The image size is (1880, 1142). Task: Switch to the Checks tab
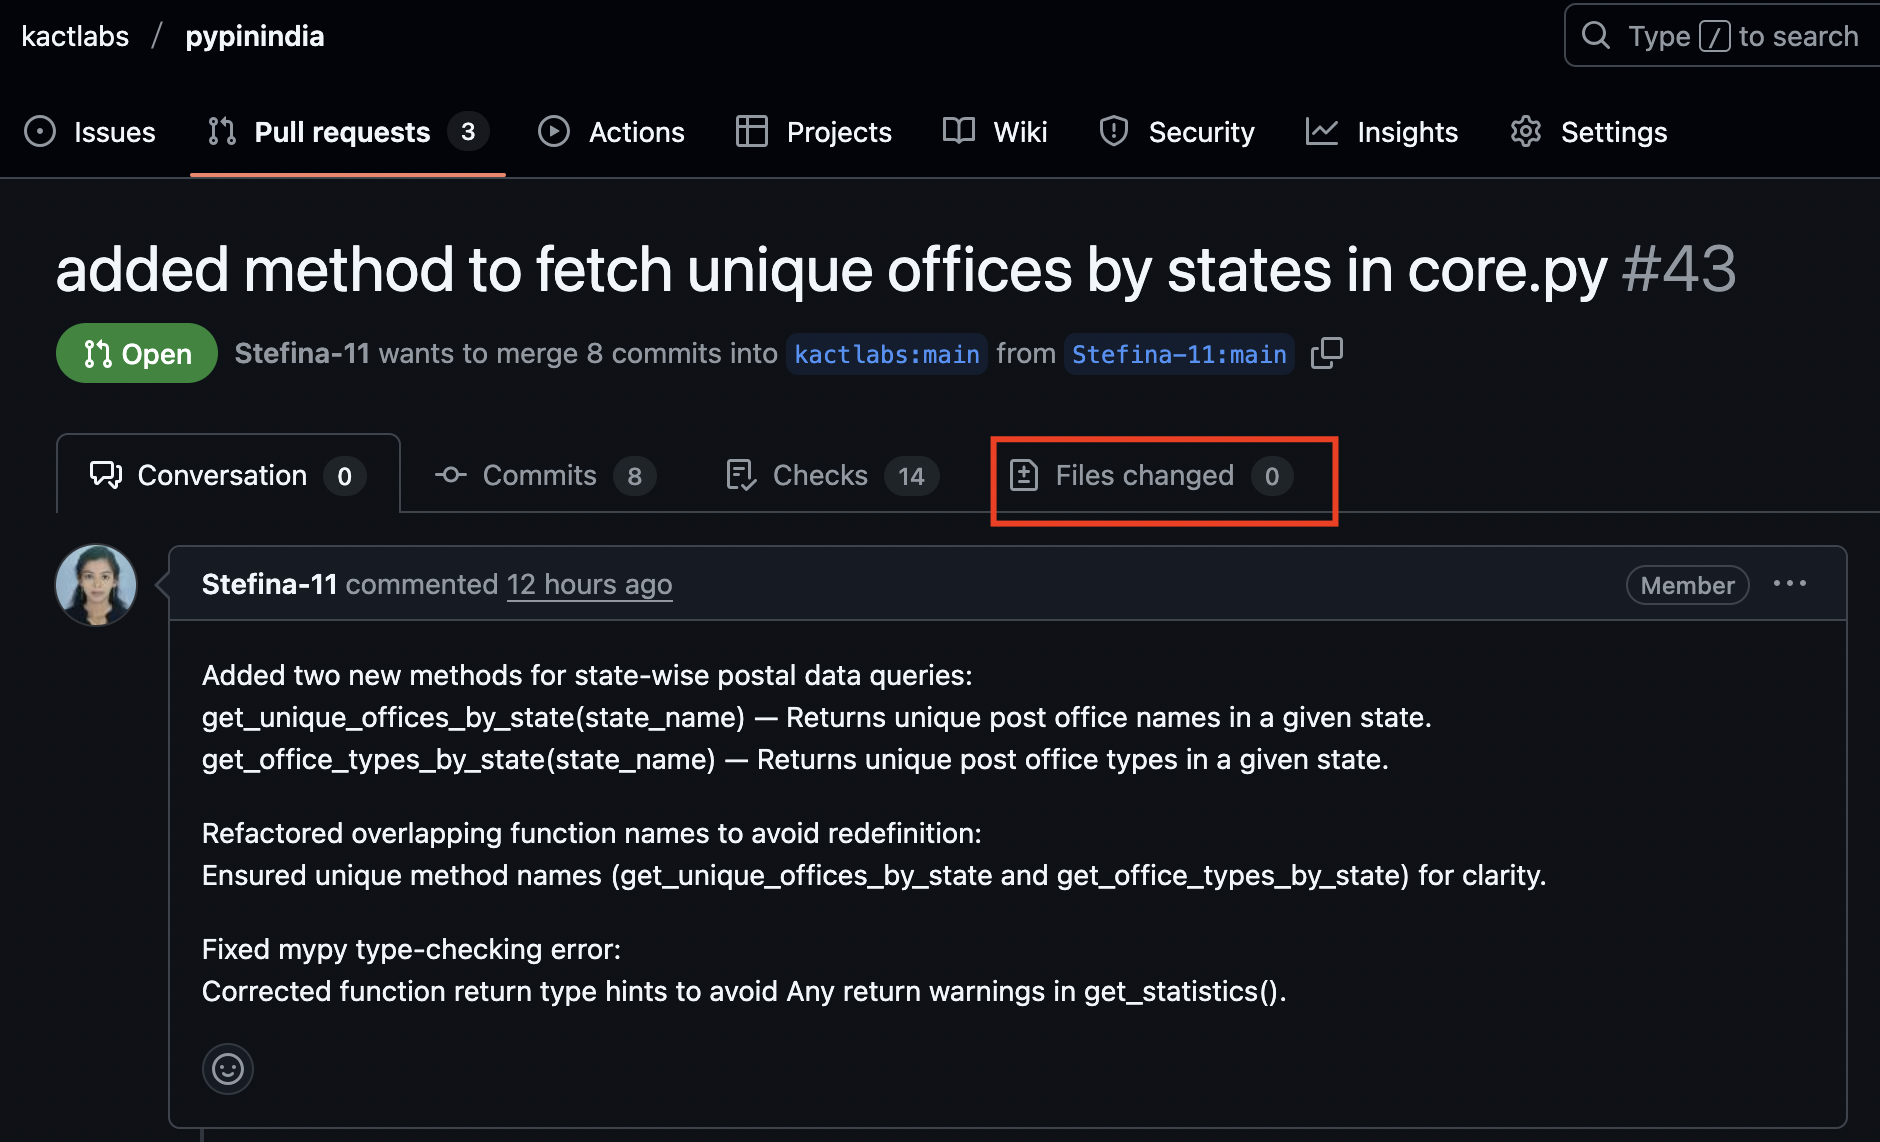(x=832, y=476)
